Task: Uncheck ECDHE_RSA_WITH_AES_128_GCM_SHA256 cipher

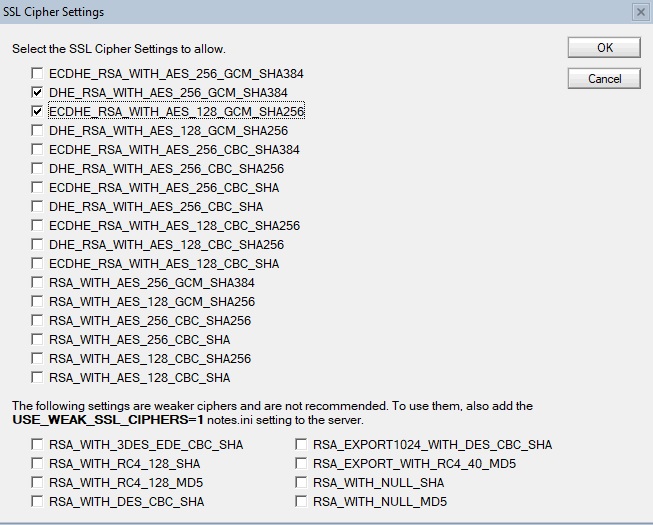Action: (x=37, y=111)
